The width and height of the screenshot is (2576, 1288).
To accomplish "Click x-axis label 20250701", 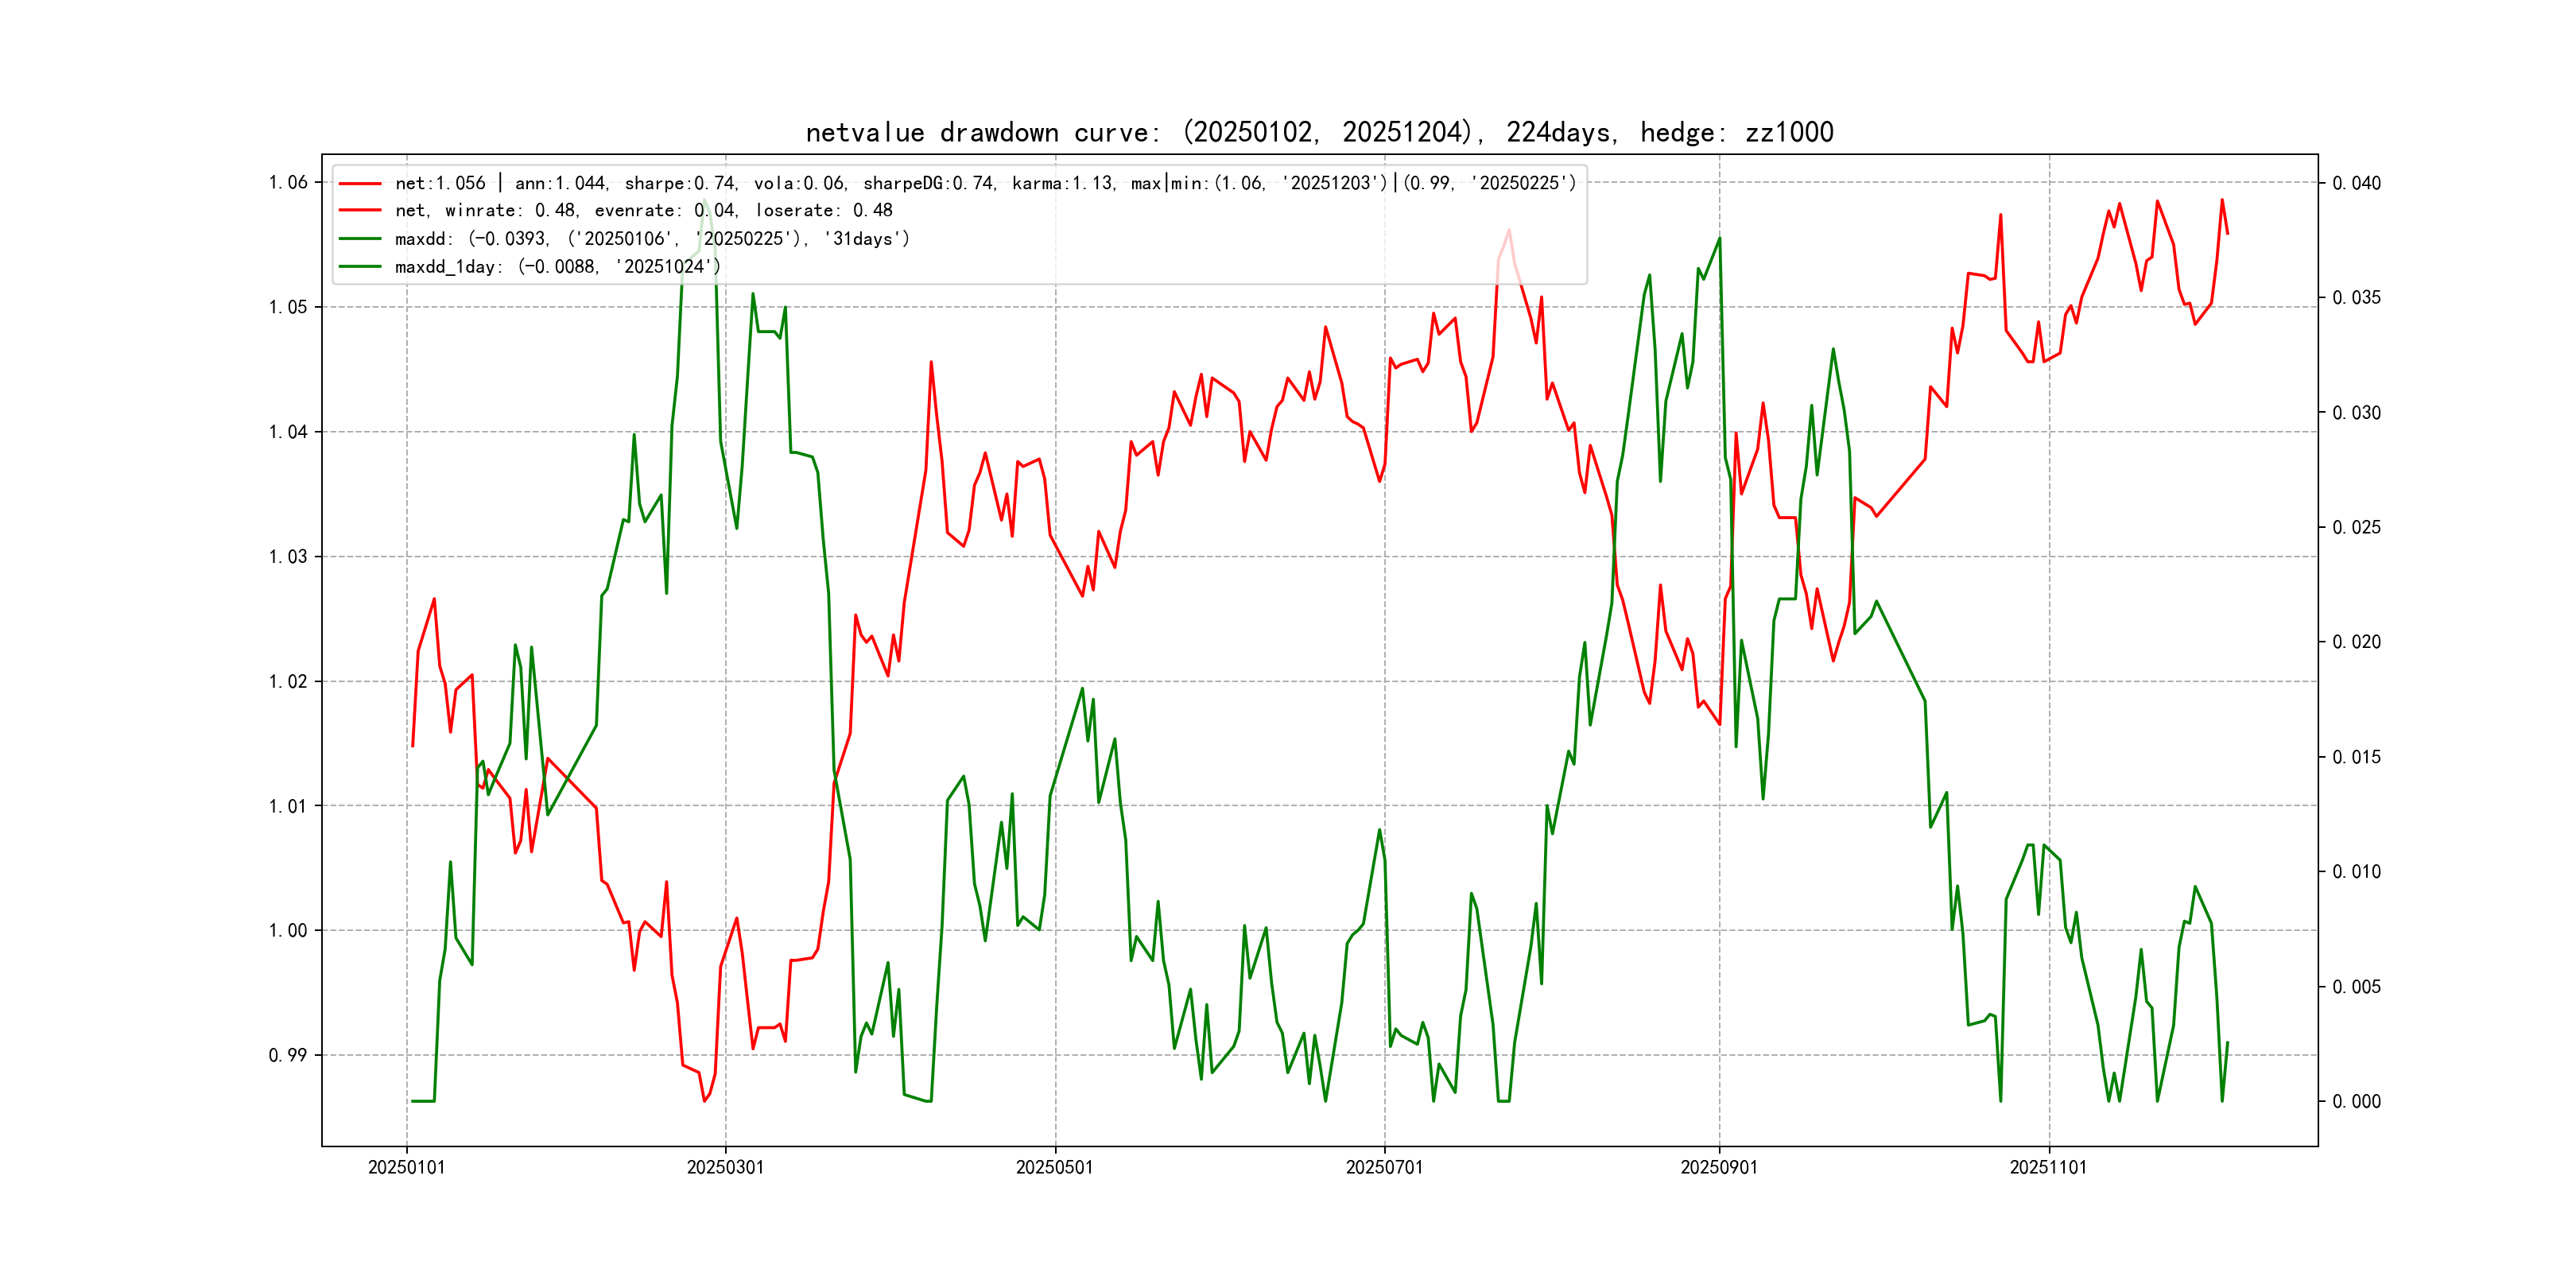I will [x=1384, y=1167].
